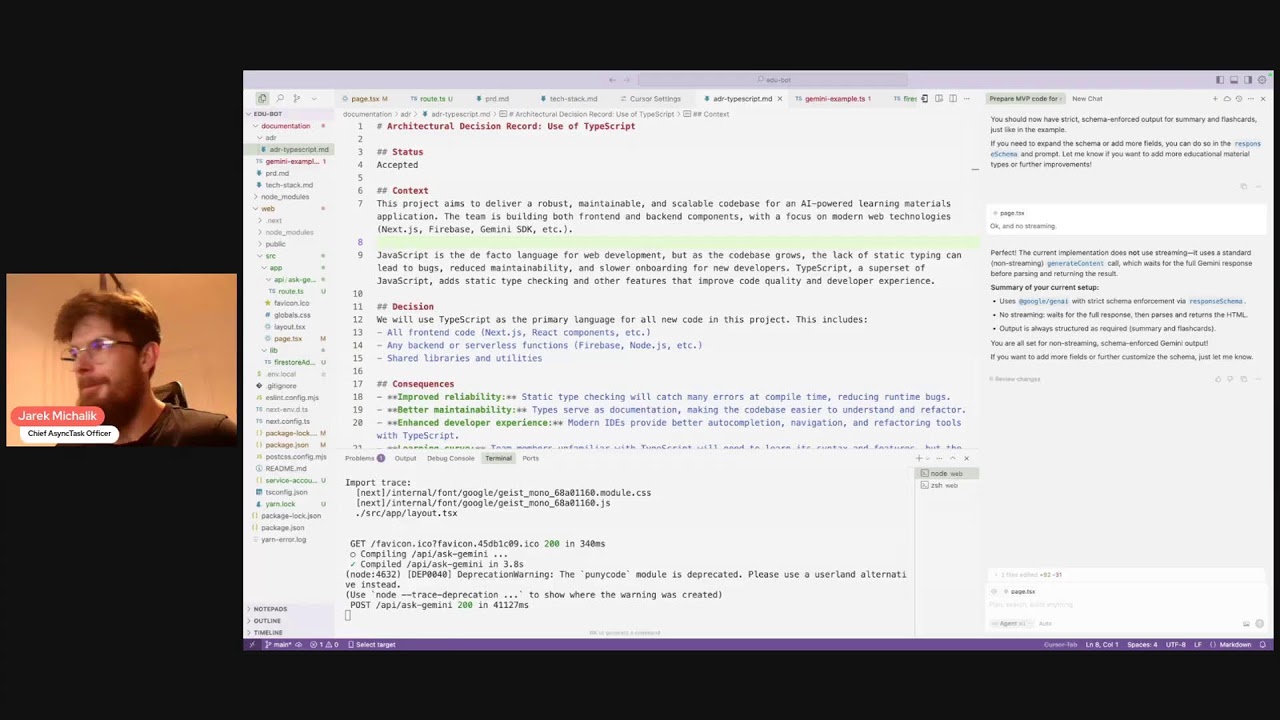Open editor more actions ellipsis
This screenshot has height=720, width=1280.
[x=966, y=98]
